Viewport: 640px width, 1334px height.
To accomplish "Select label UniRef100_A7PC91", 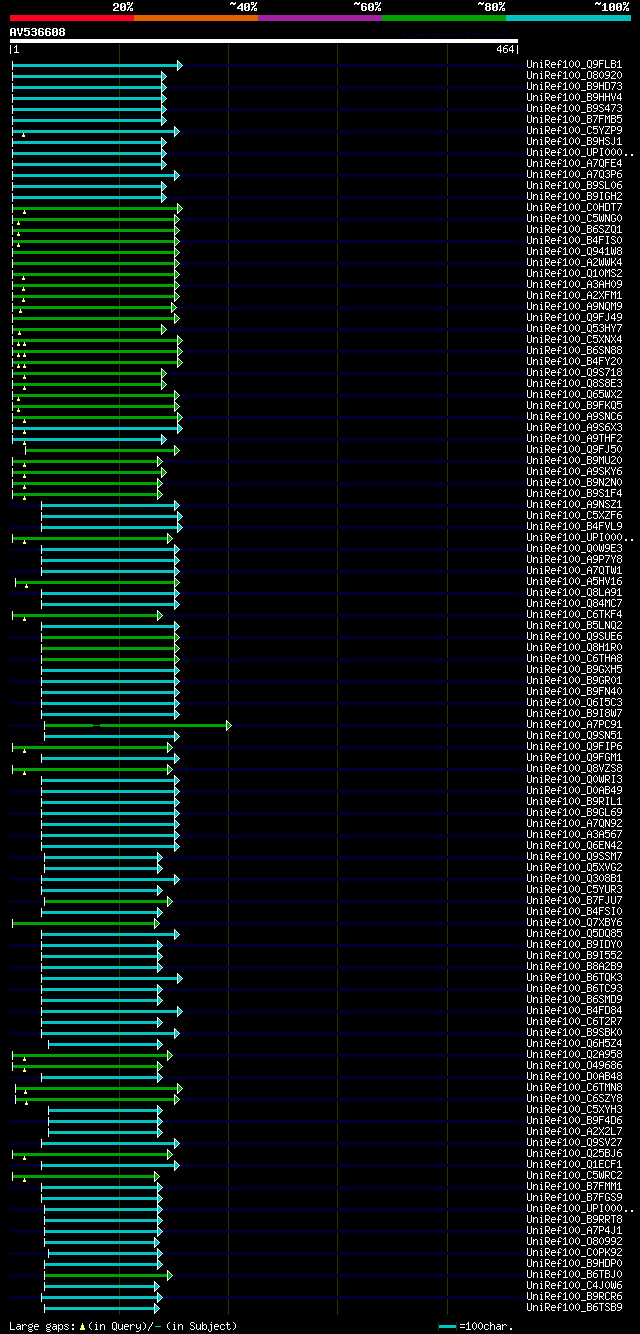I will pos(575,724).
